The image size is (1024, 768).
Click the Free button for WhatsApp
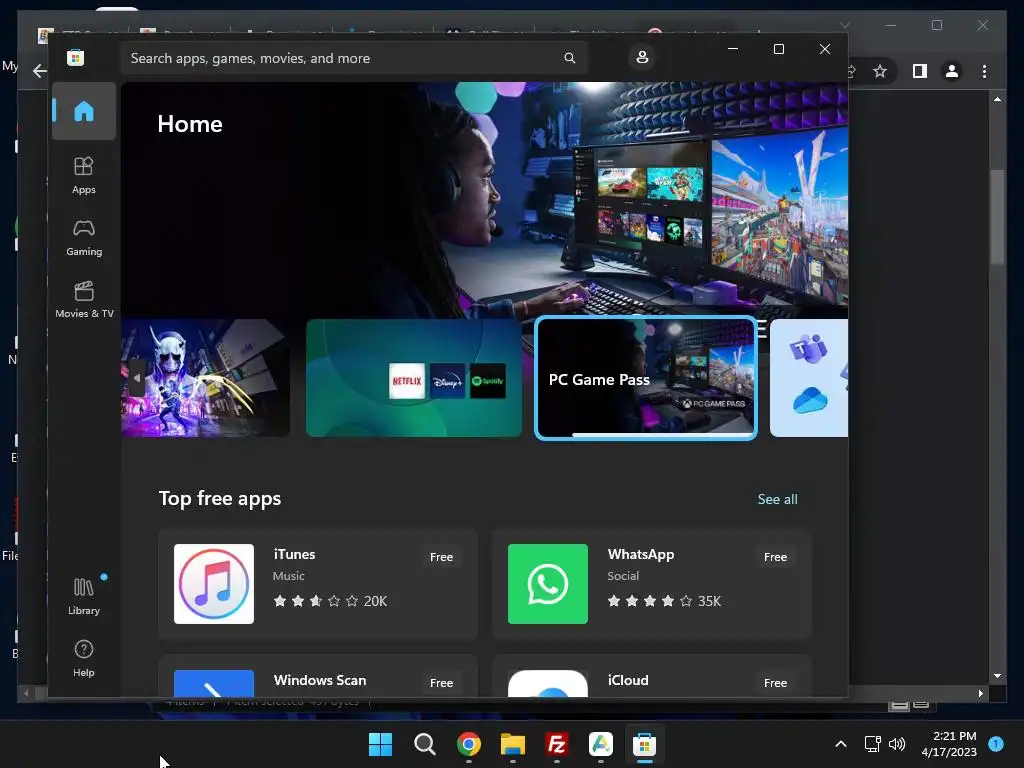click(775, 557)
